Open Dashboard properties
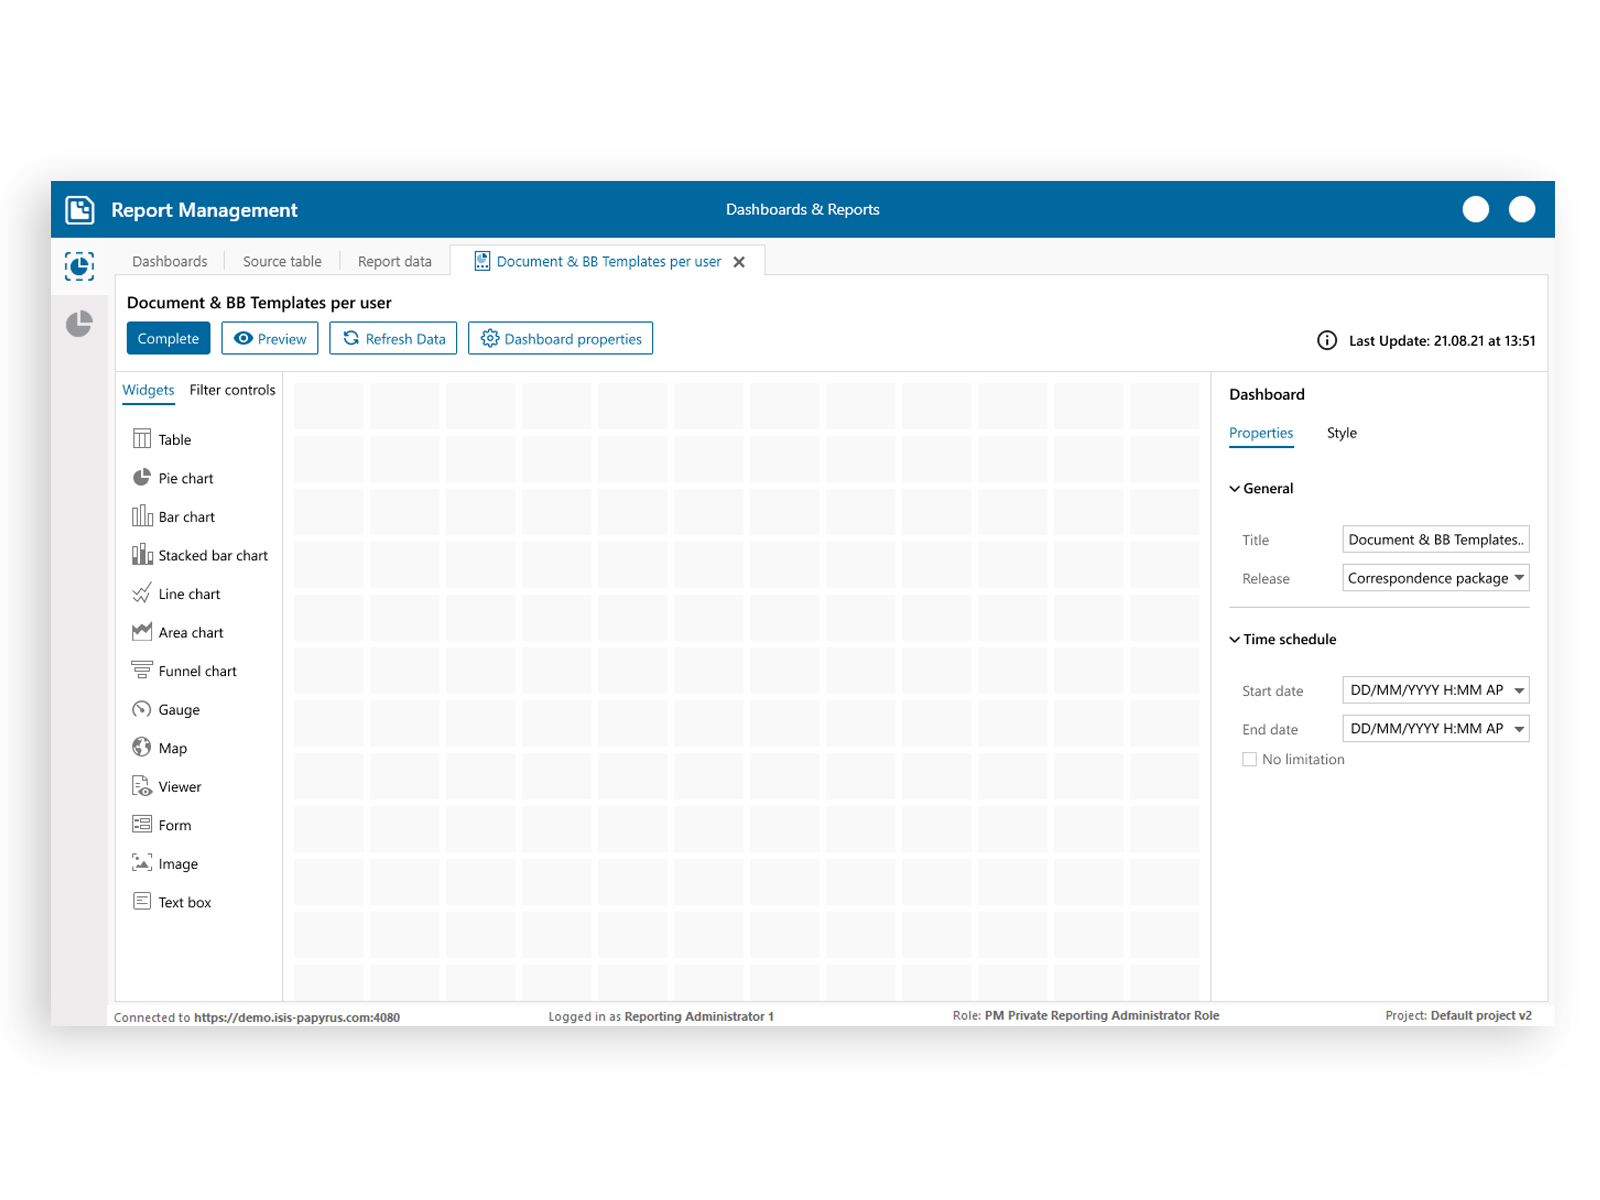Image resolution: width=1600 pixels, height=1200 pixels. (560, 338)
